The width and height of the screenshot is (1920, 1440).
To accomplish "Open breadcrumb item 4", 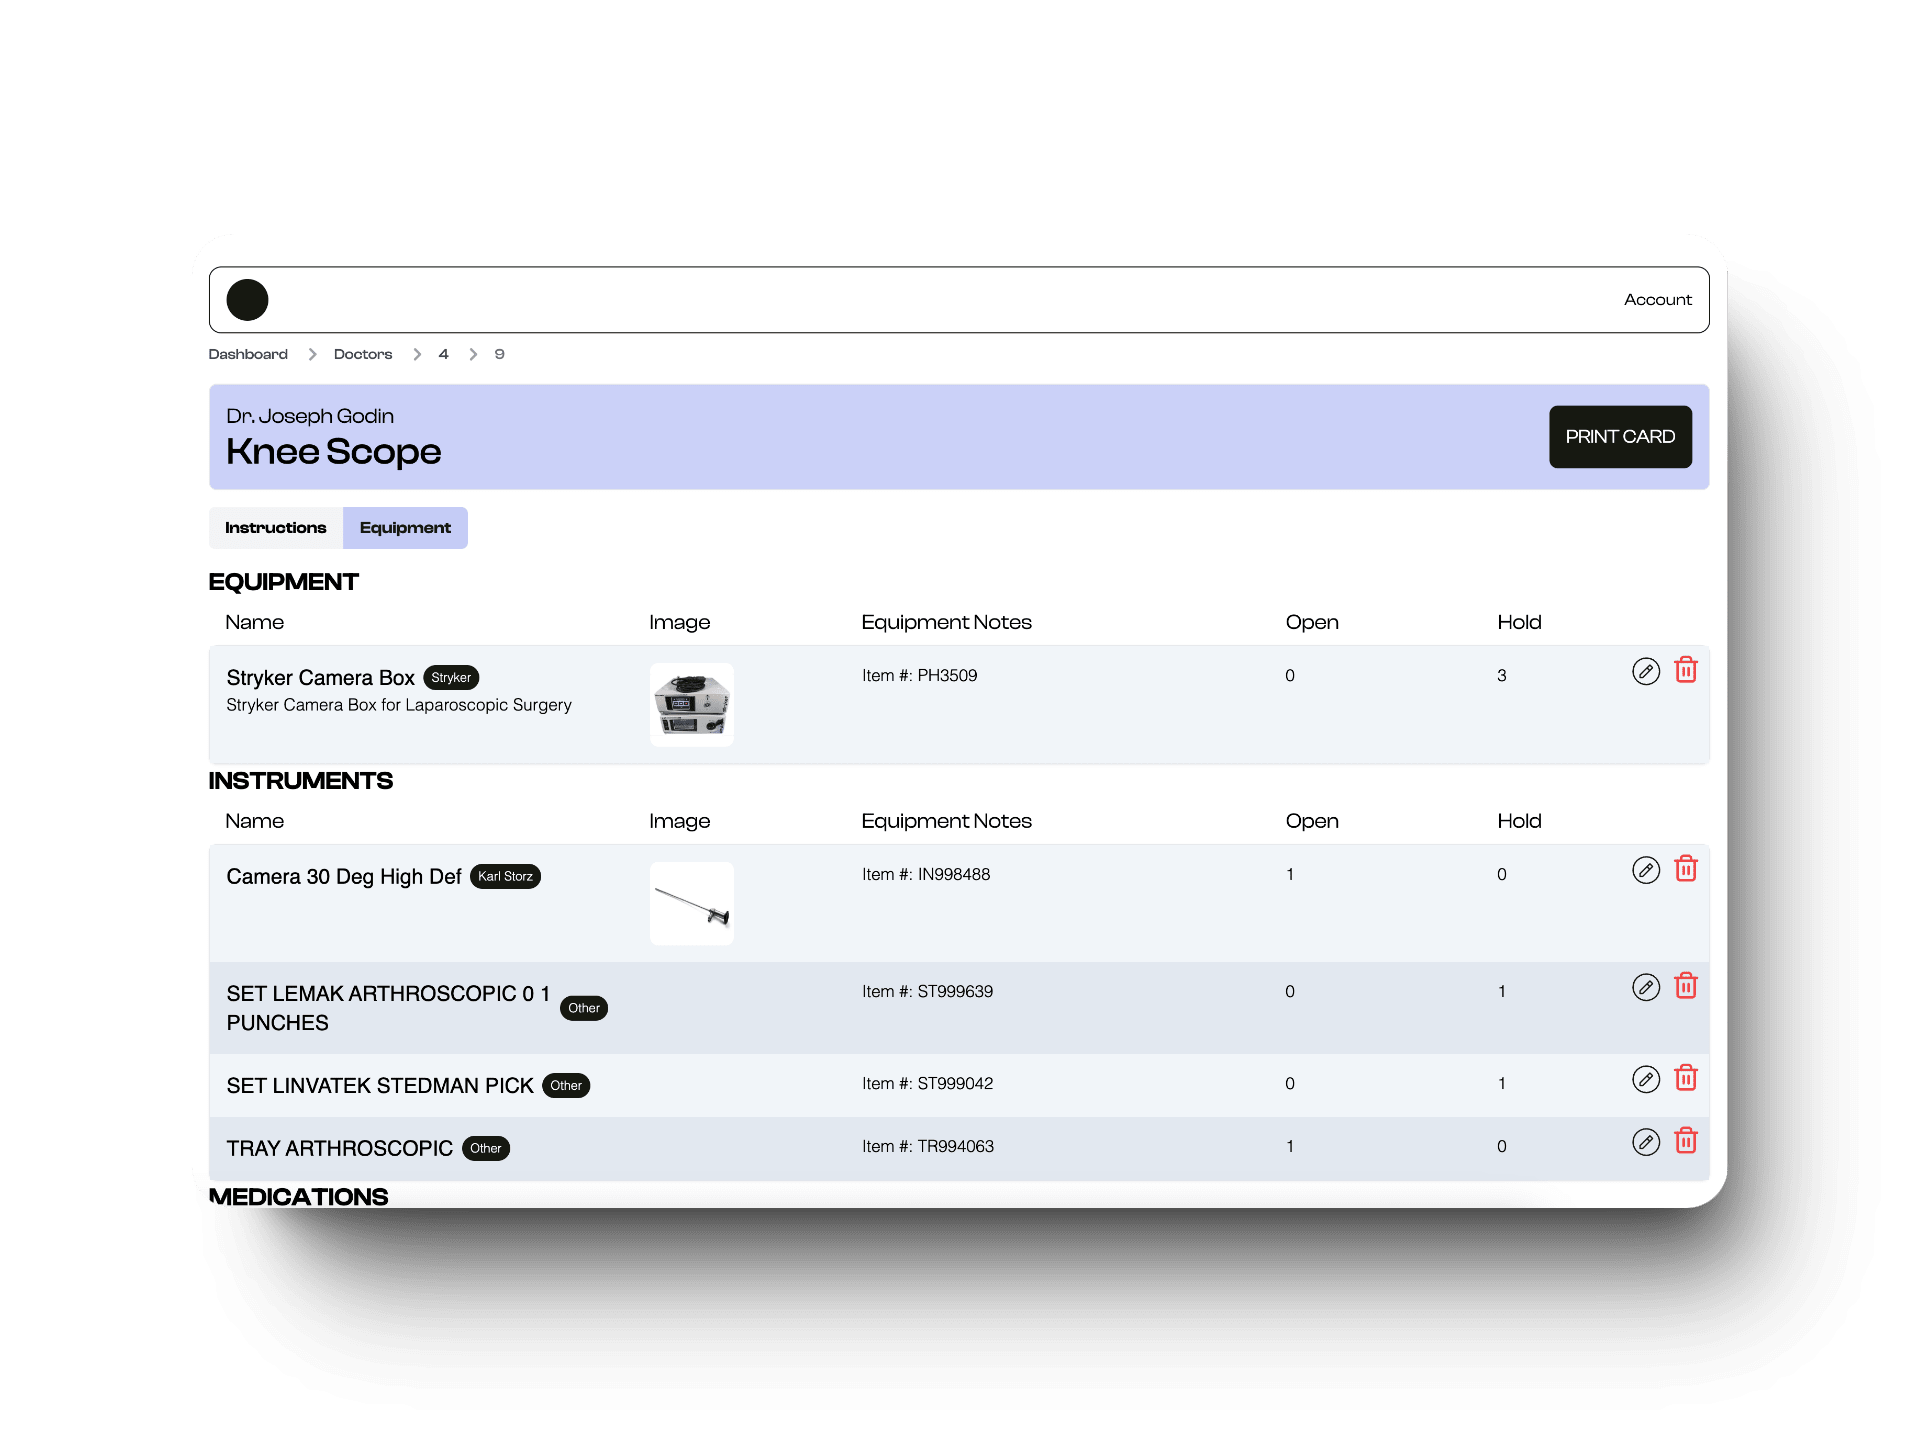I will 443,354.
